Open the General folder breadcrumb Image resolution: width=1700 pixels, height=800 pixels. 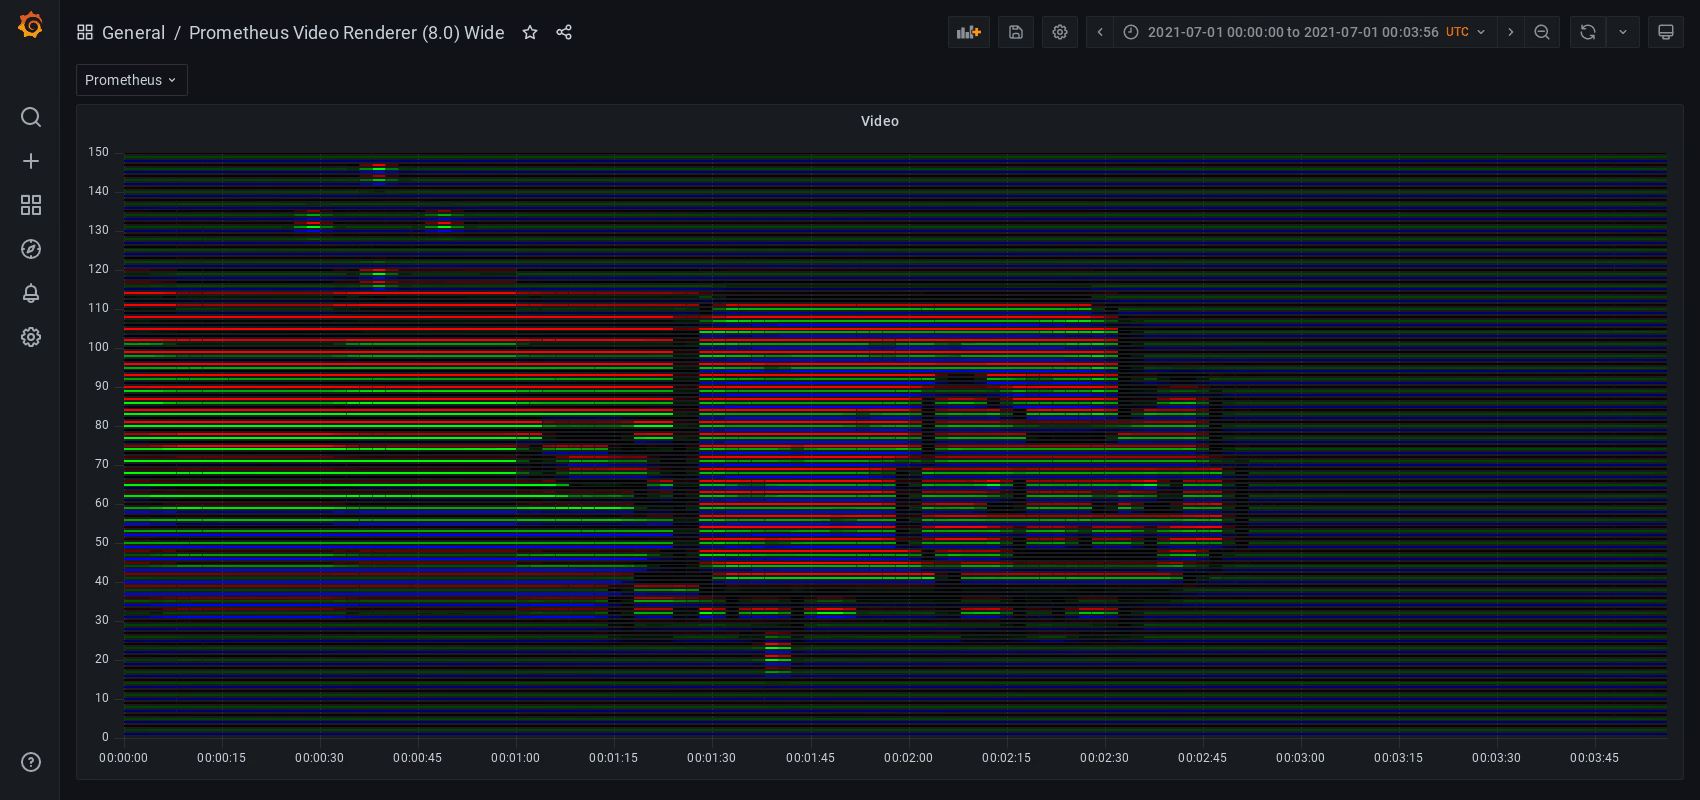(x=133, y=32)
